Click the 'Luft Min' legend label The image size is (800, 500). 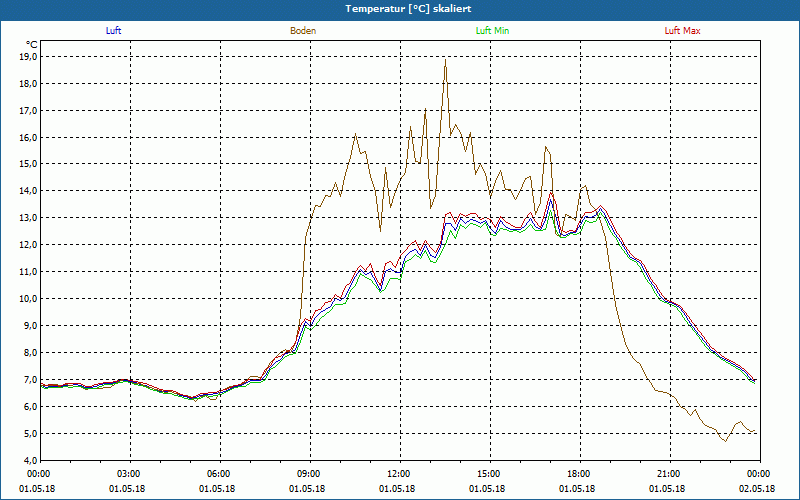492,31
